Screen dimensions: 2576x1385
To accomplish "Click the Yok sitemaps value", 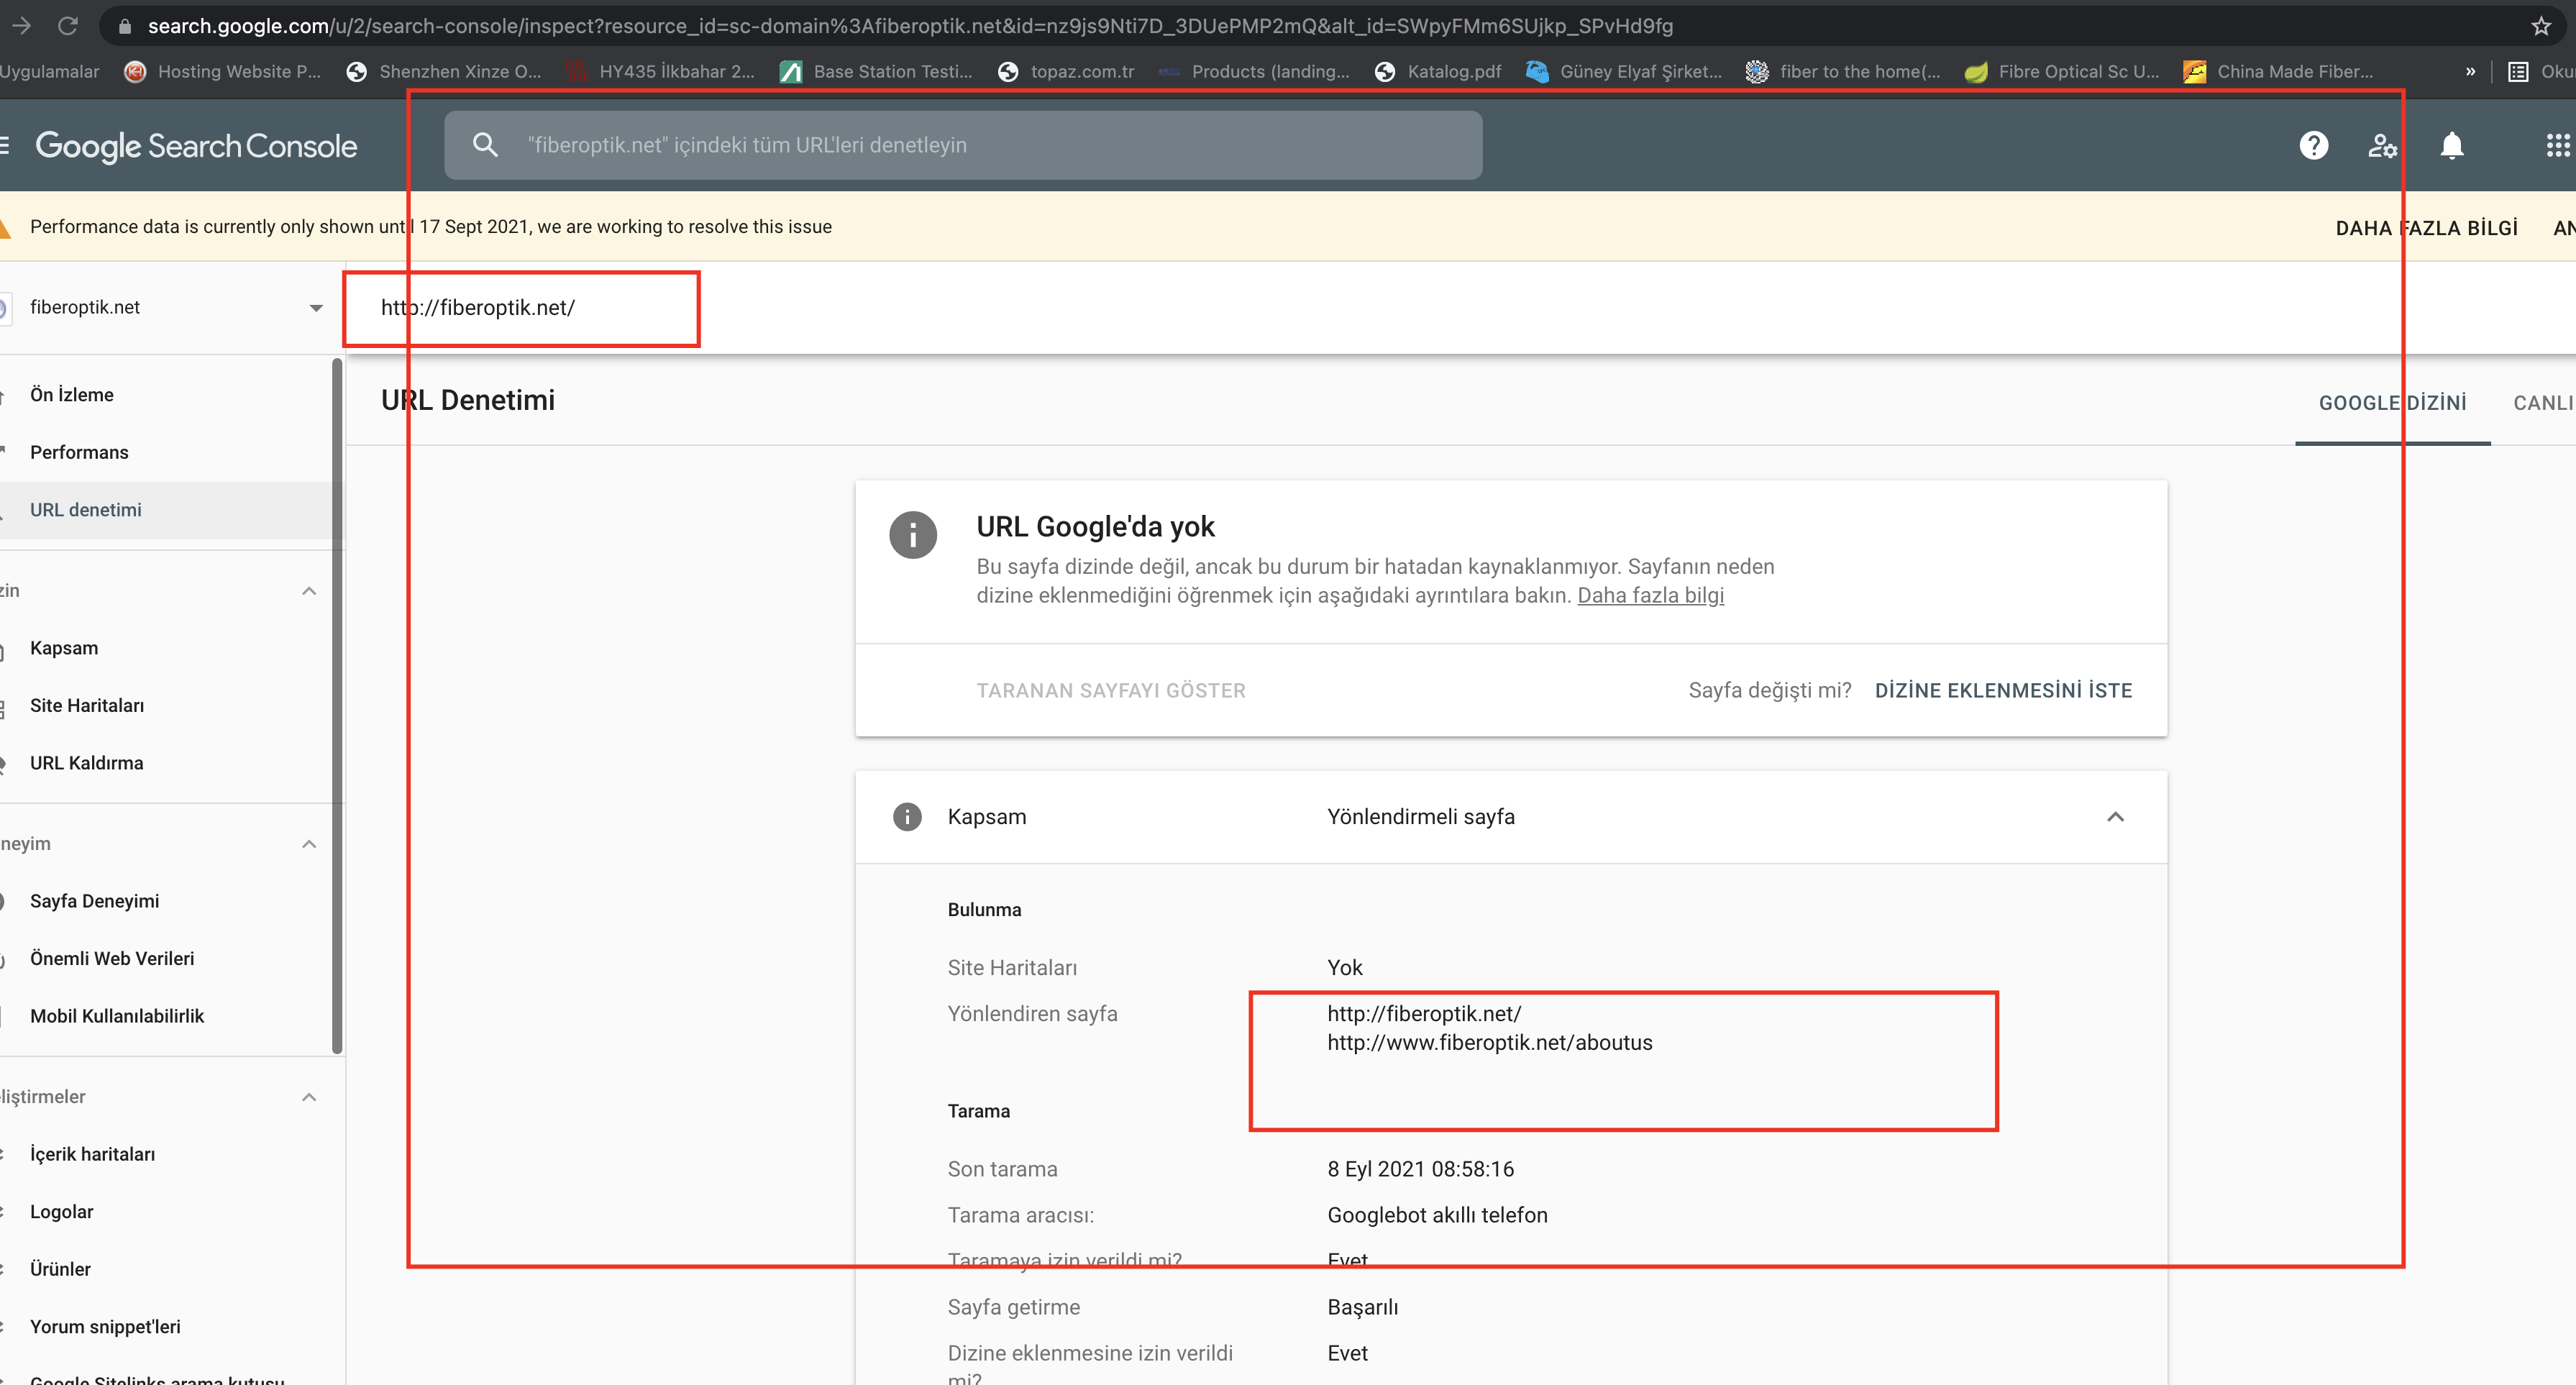I will (1345, 968).
